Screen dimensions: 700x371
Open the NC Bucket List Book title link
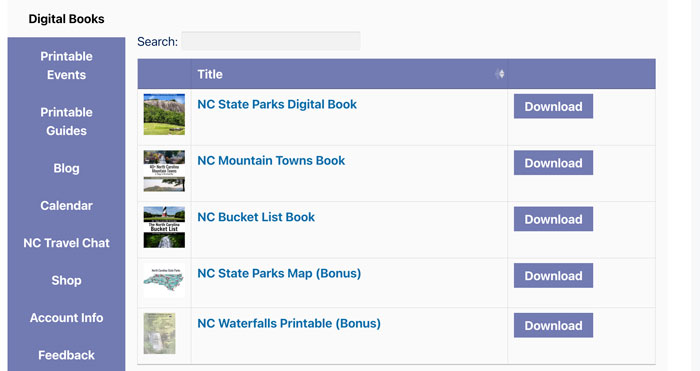pos(256,217)
